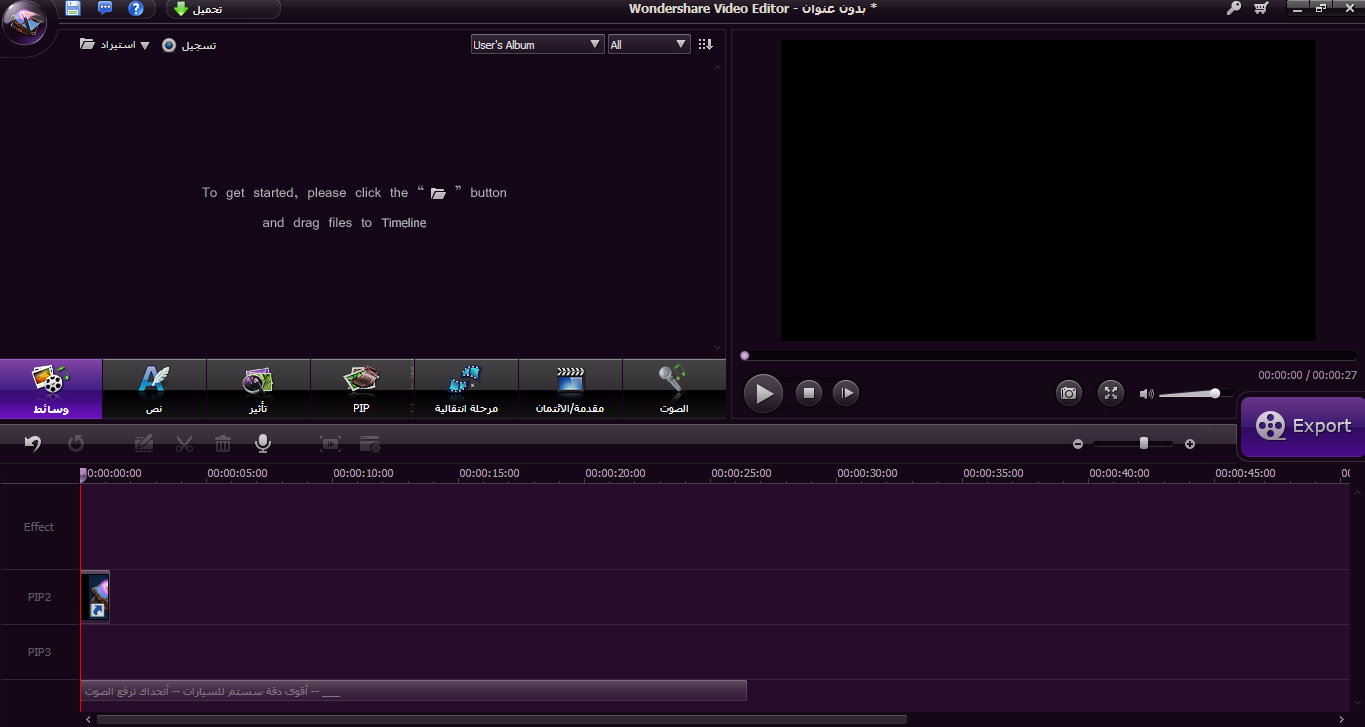Click the استيراد import folder button
This screenshot has height=727, width=1365.
pos(107,45)
